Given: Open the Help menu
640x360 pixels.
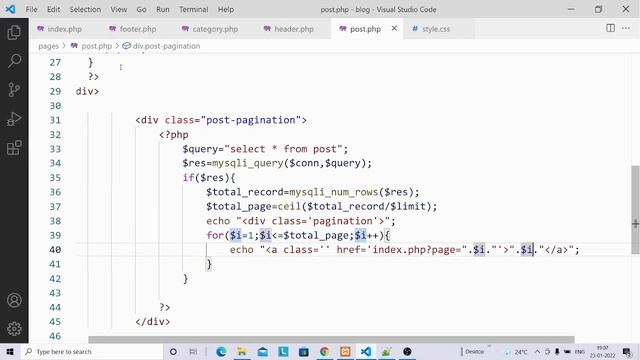Looking at the screenshot, I should tap(226, 9).
